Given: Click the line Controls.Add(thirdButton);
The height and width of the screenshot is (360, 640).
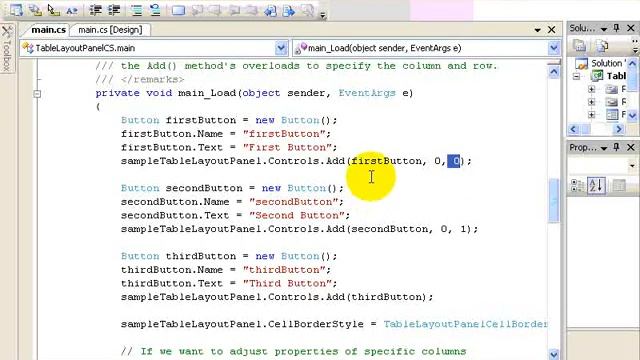Looking at the screenshot, I should pyautogui.click(x=277, y=297).
